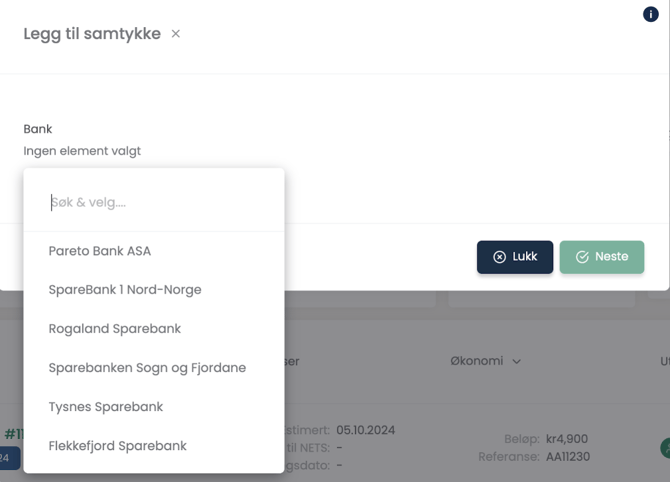Click the info icon in top-right corner
The height and width of the screenshot is (482, 670).
pyautogui.click(x=650, y=14)
